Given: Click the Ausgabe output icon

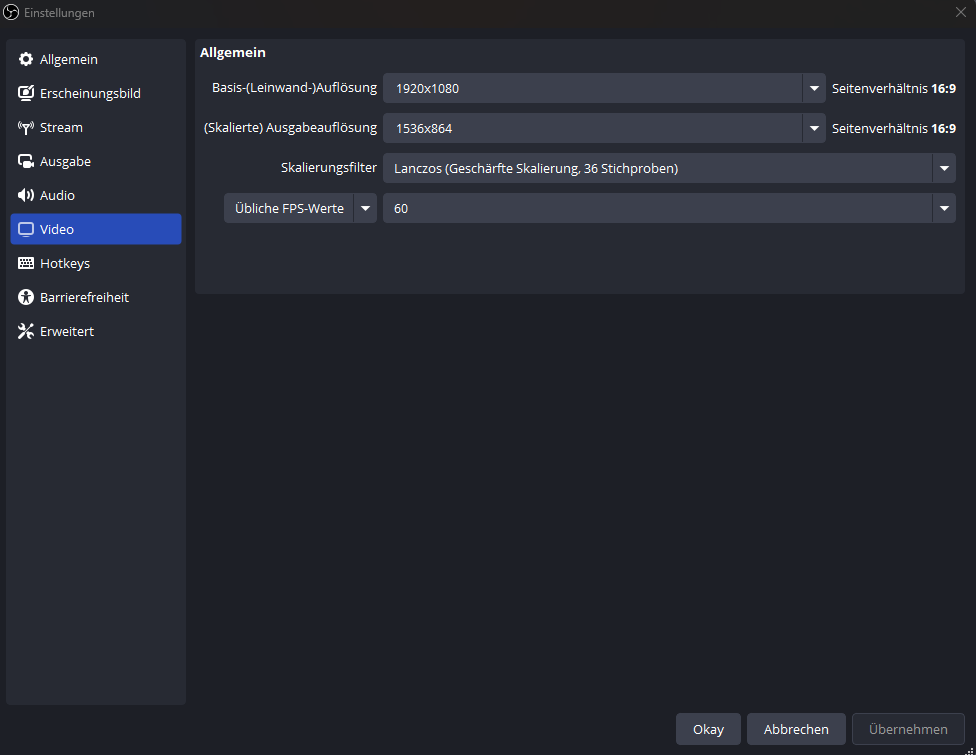Looking at the screenshot, I should [26, 162].
